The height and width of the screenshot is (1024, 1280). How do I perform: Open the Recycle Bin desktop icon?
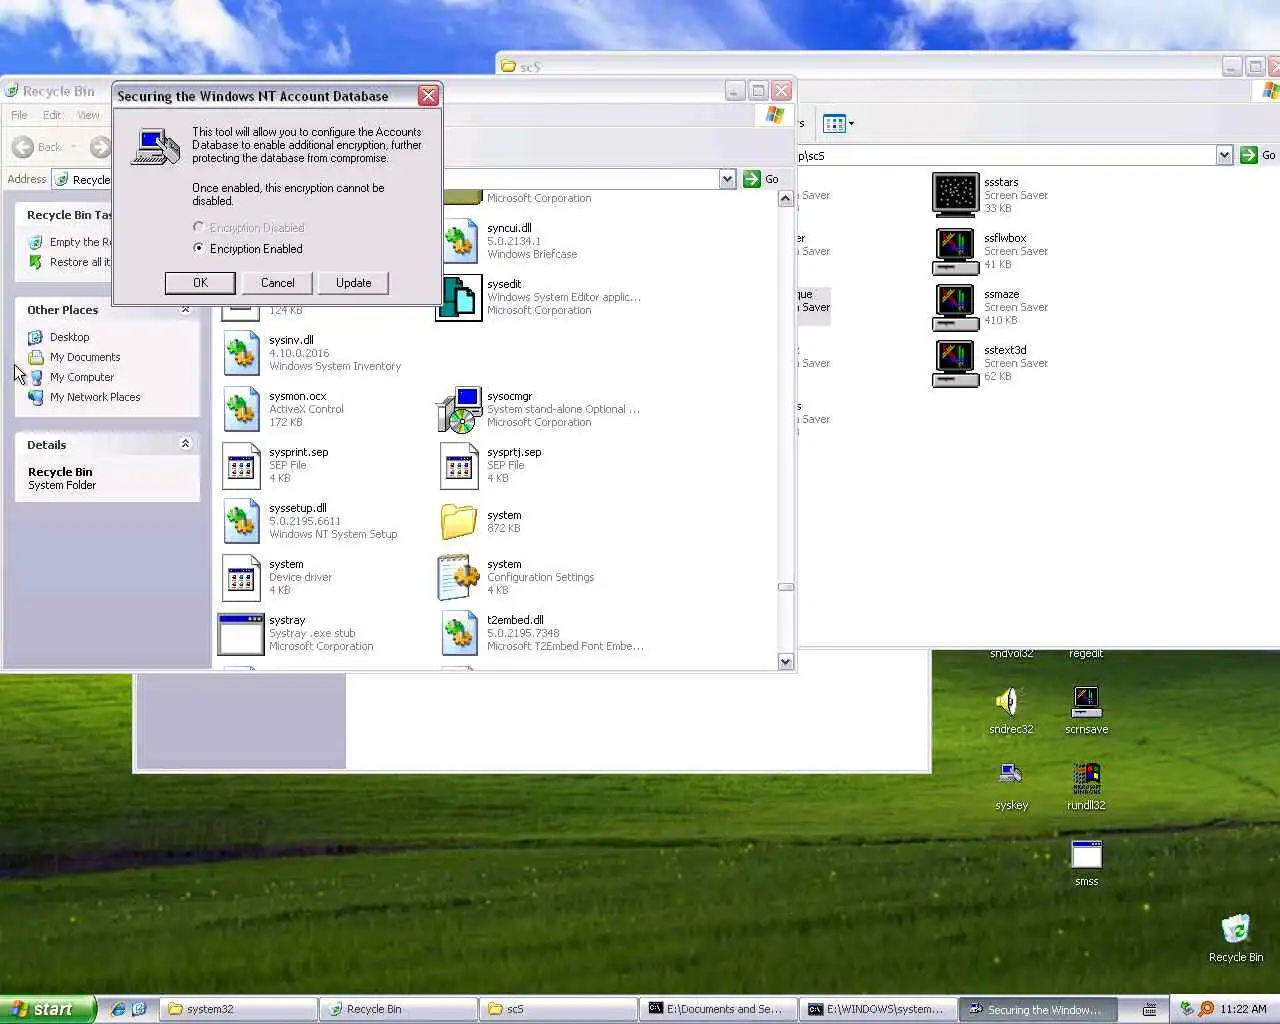pyautogui.click(x=1236, y=929)
